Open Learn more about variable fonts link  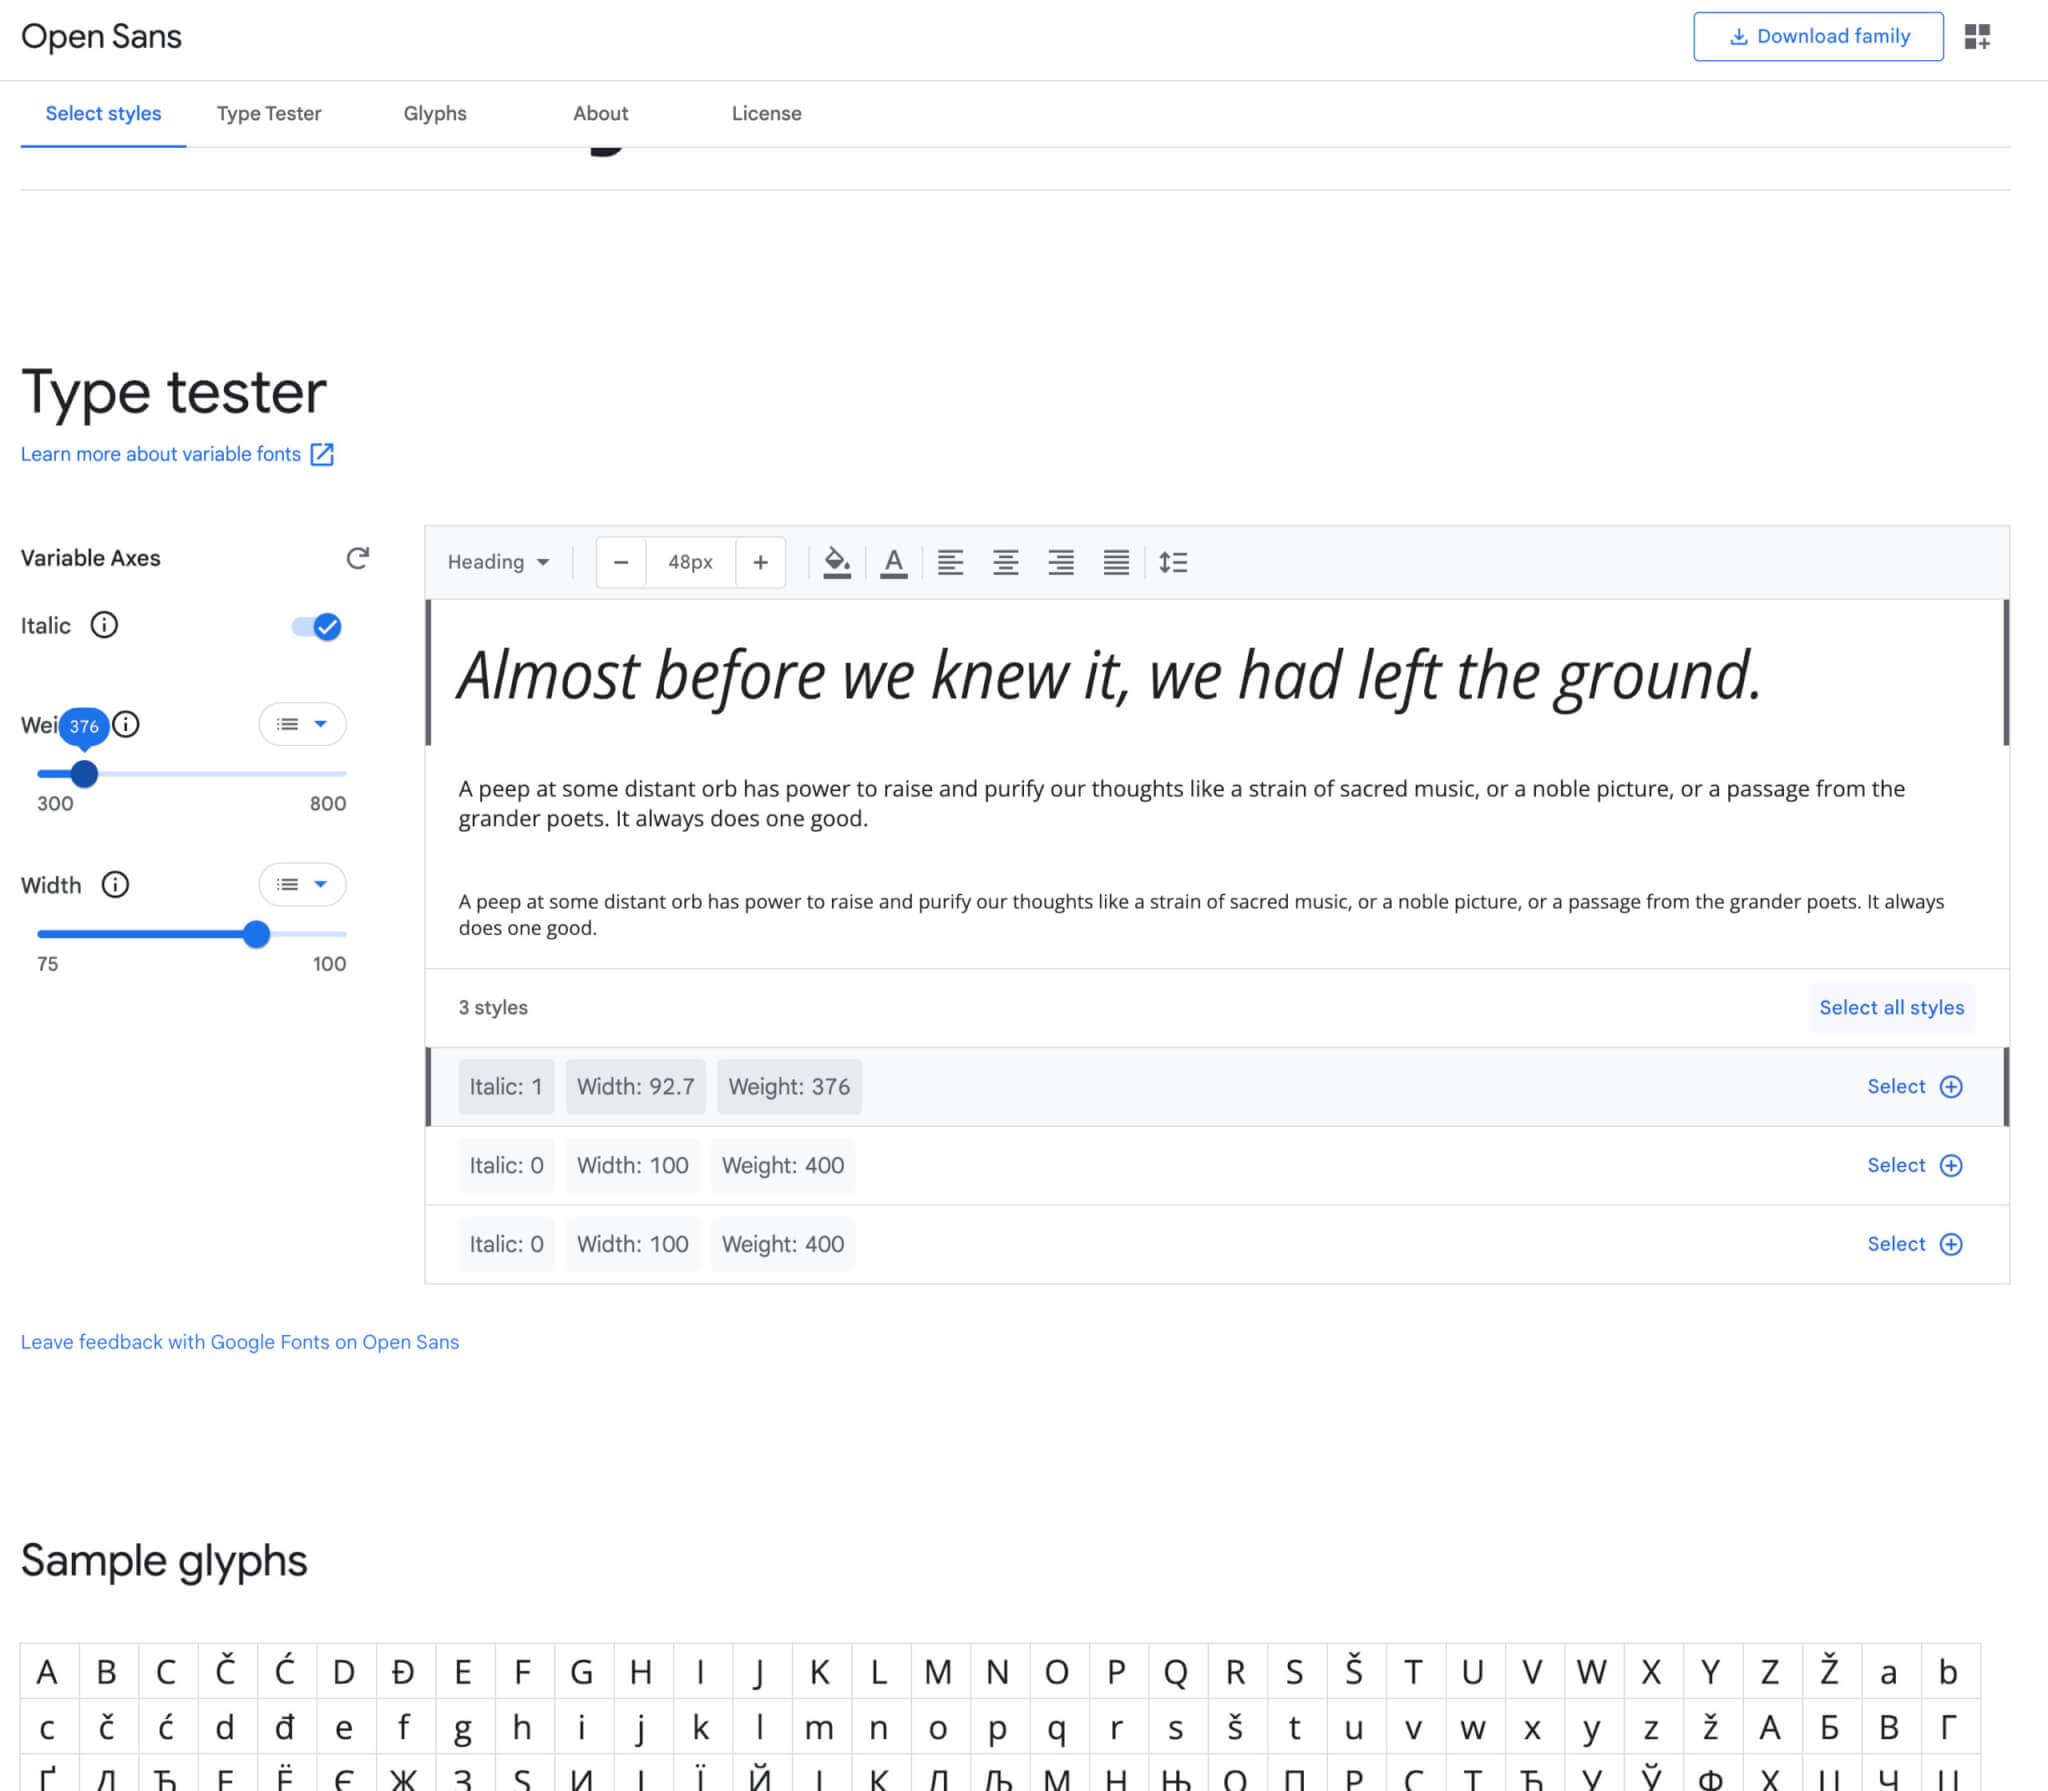pos(162,453)
